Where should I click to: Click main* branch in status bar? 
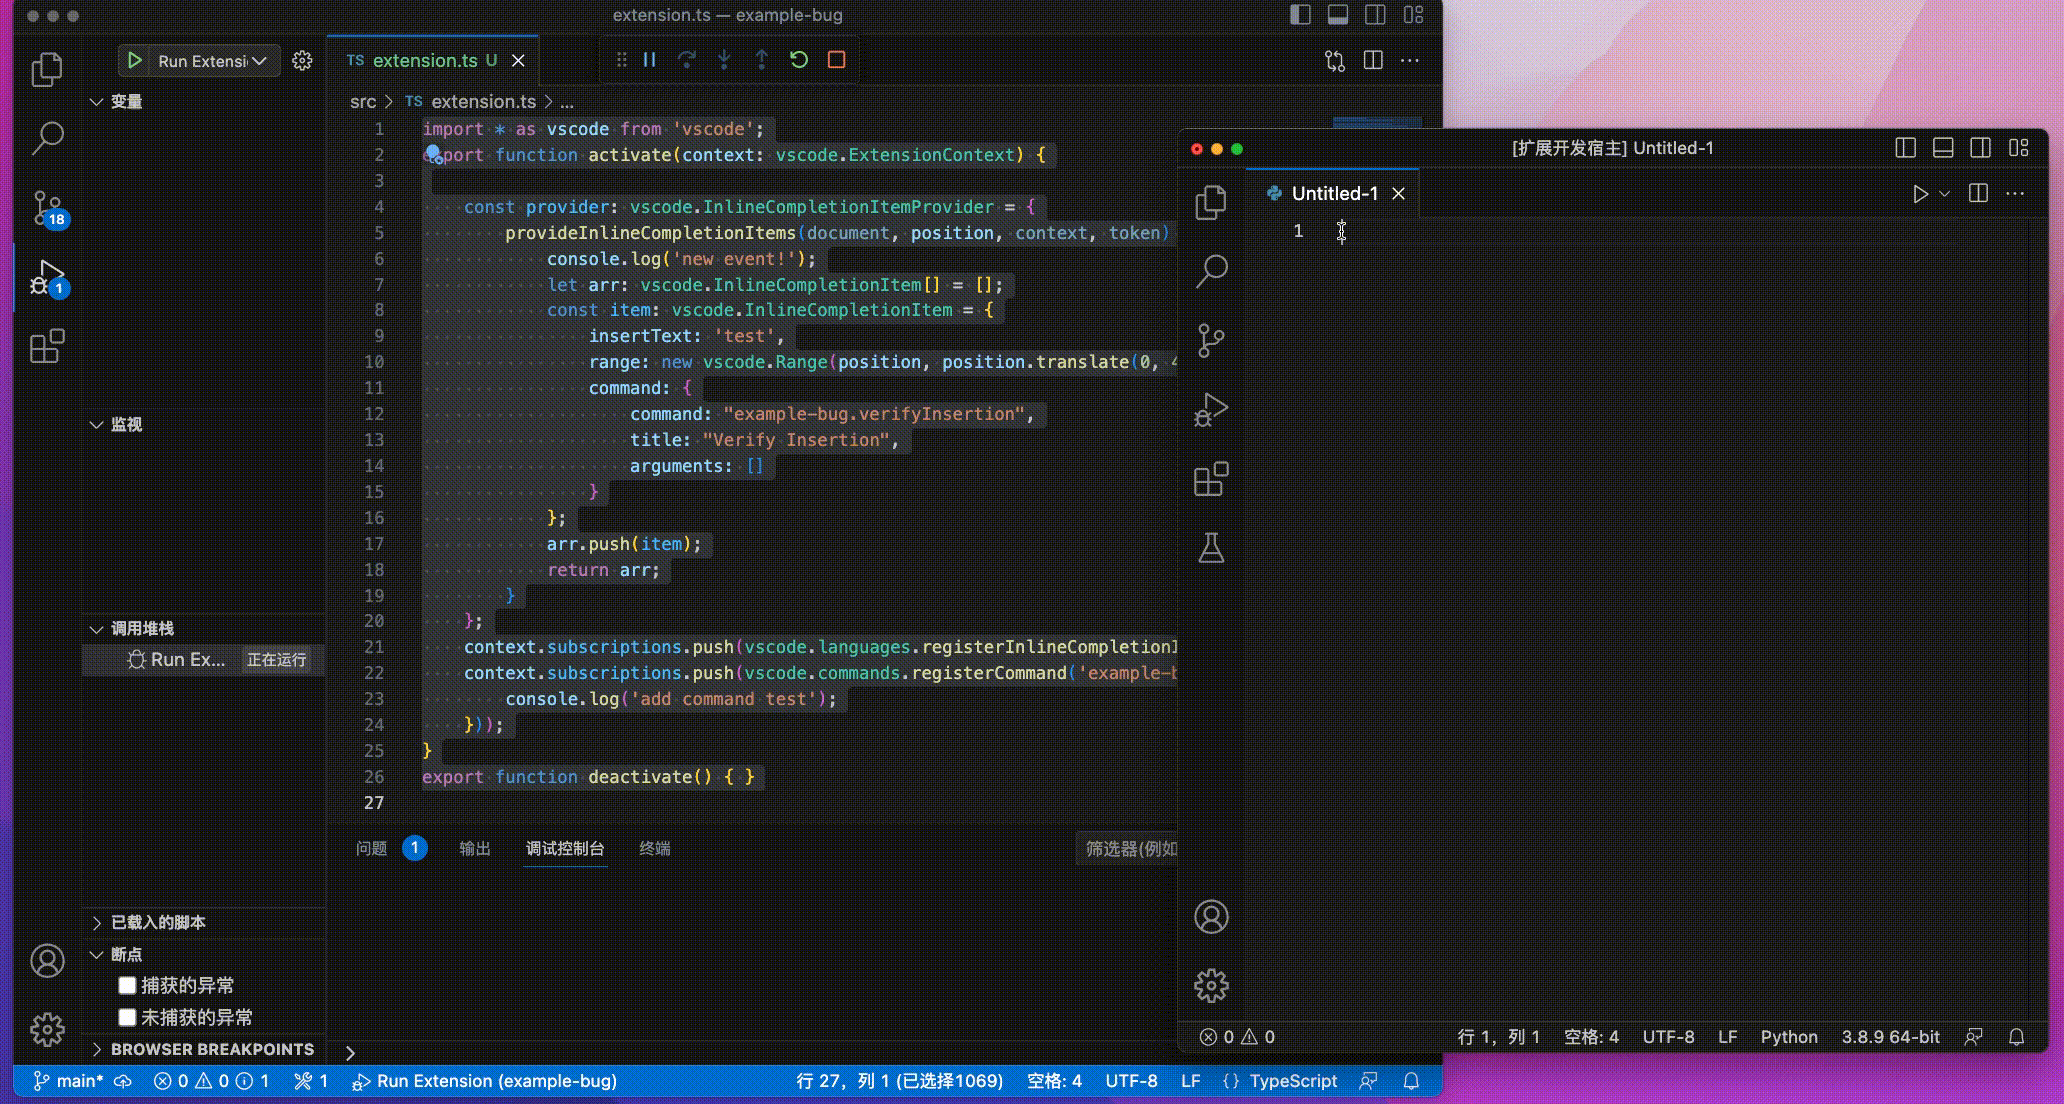69,1081
